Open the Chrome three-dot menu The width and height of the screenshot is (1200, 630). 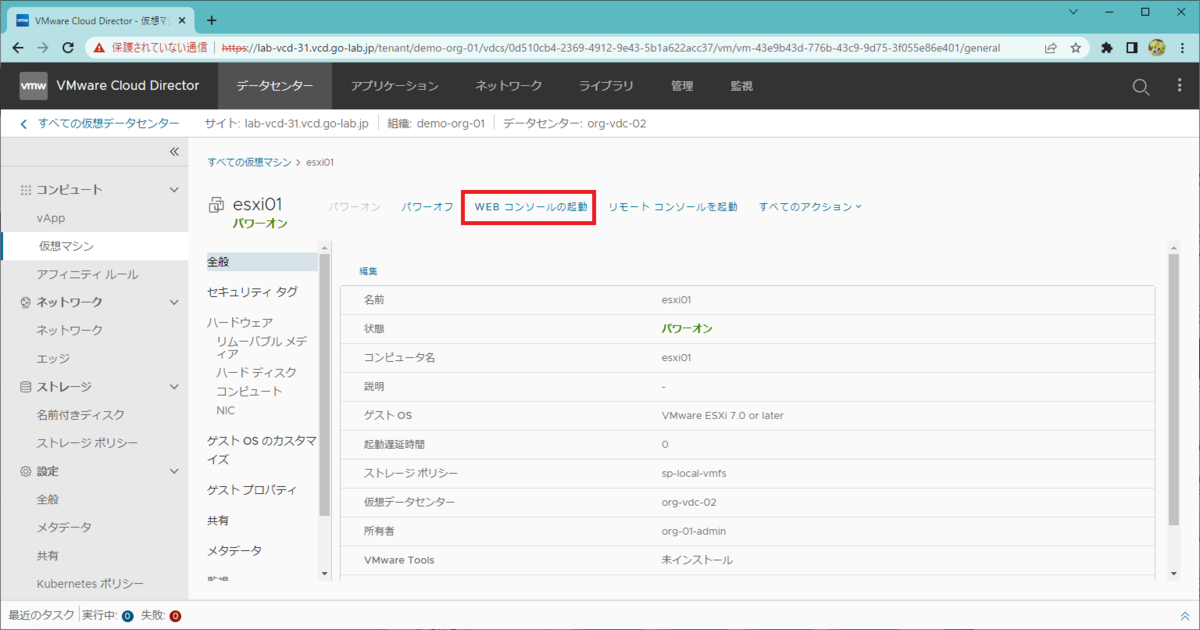pos(1181,47)
